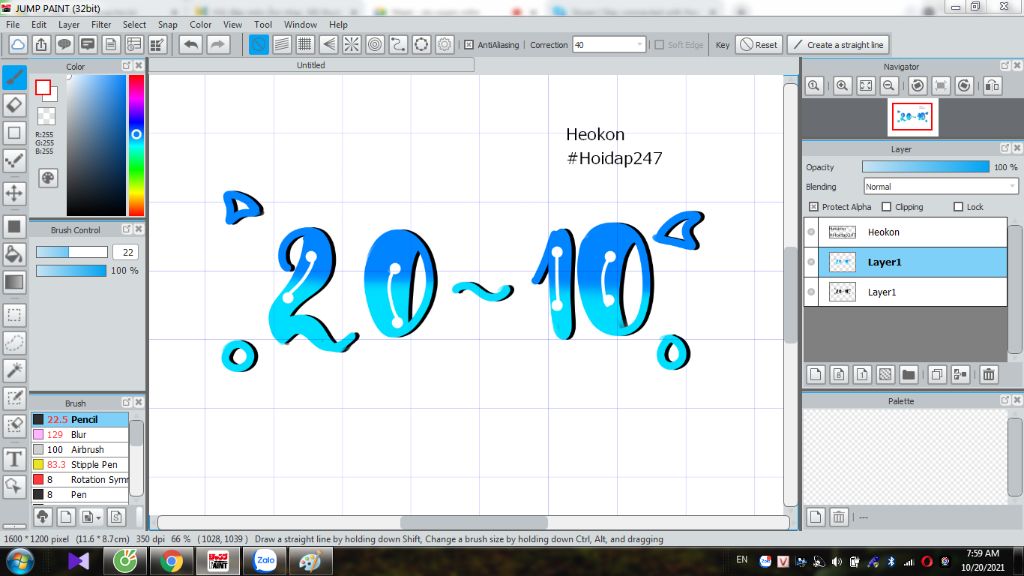Toggle the Soft Edge checkbox
This screenshot has height=576, width=1024.
point(660,44)
